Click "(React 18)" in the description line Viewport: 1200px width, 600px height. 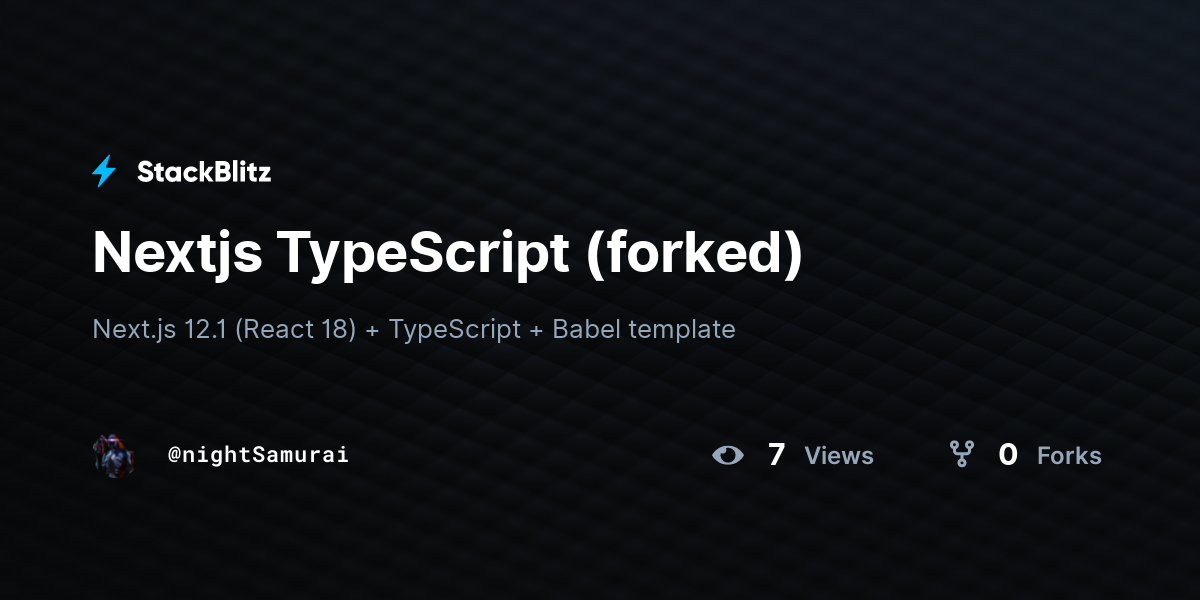point(296,329)
